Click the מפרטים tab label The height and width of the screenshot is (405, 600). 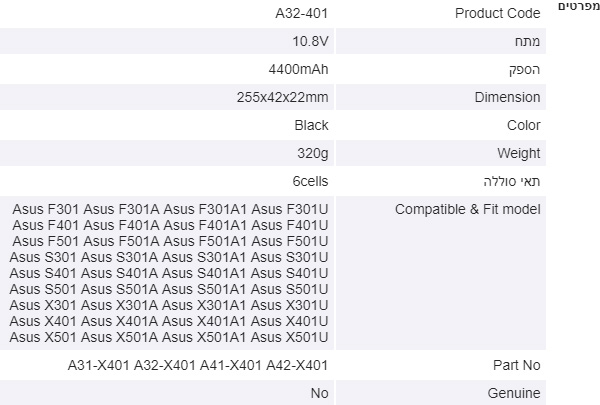579,7
